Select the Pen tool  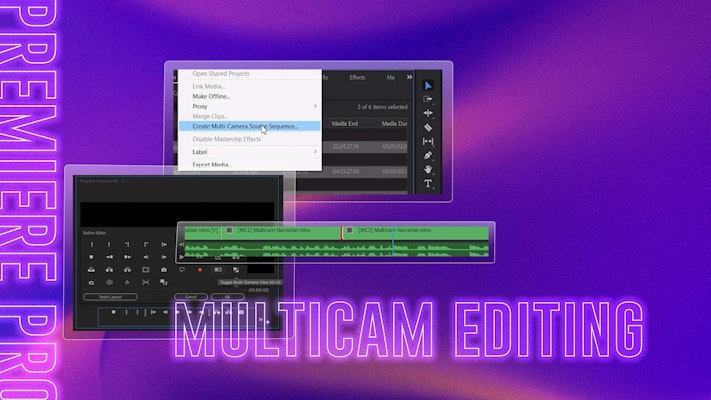pos(428,156)
